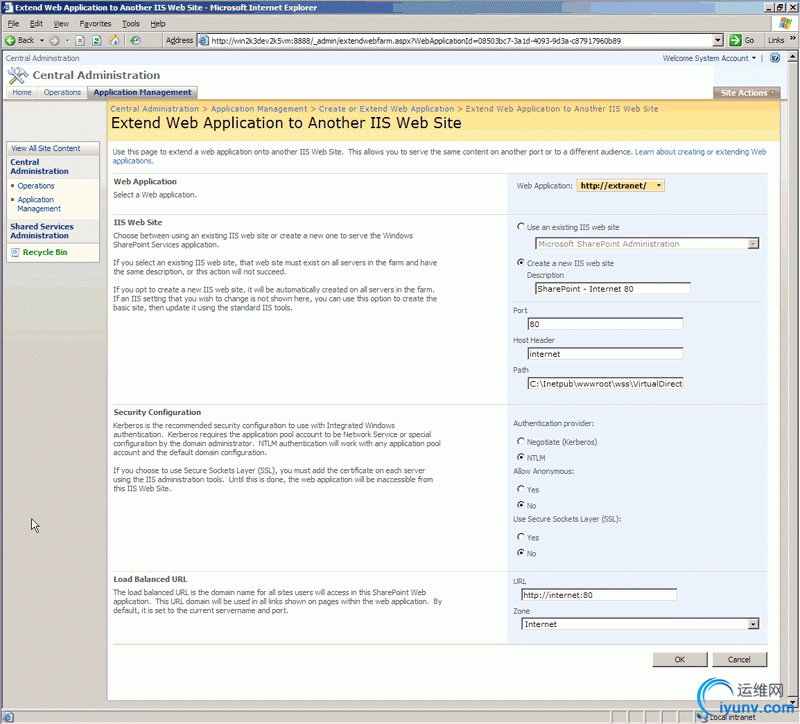Click the OK button
This screenshot has width=800, height=724.
(x=680, y=660)
